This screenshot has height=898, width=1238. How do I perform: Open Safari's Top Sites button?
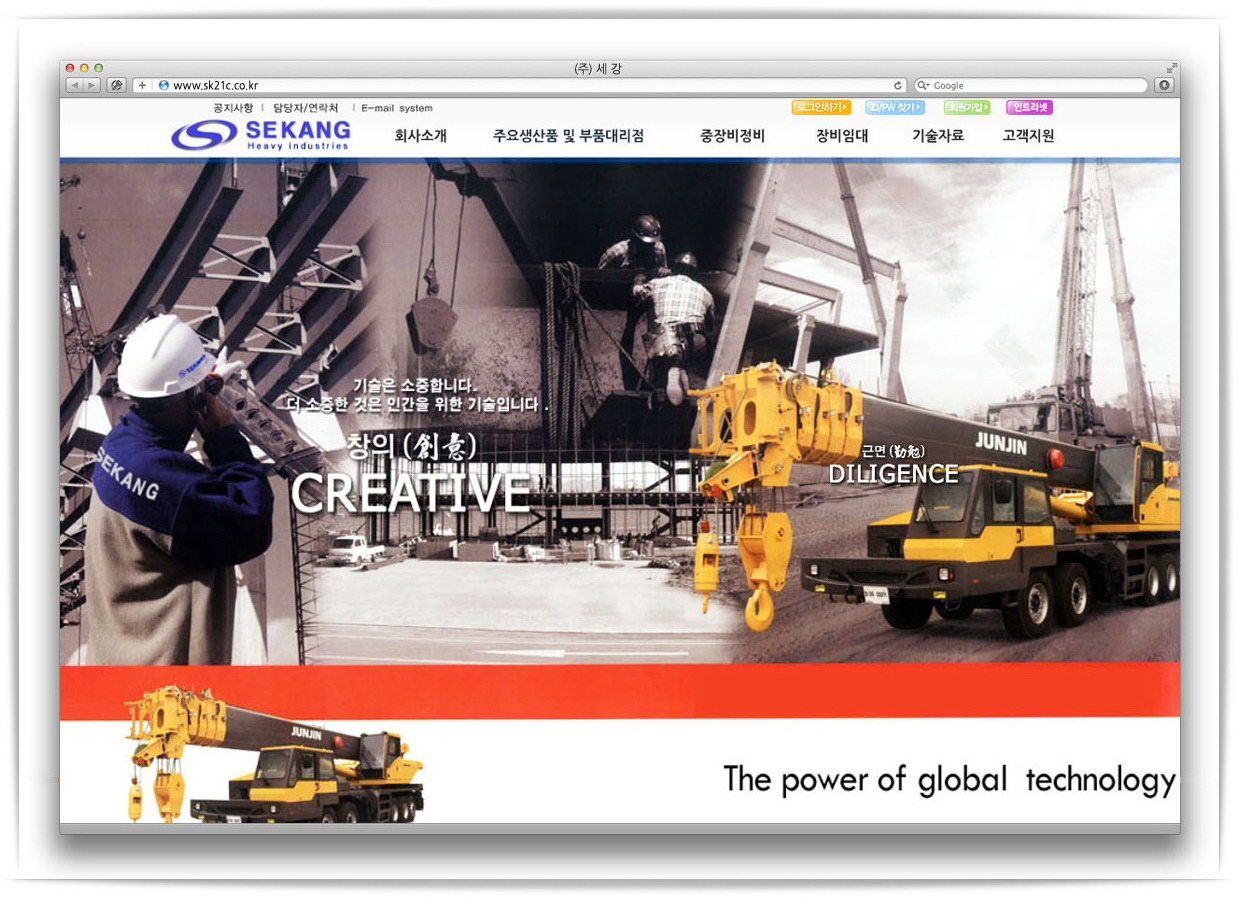click(117, 86)
